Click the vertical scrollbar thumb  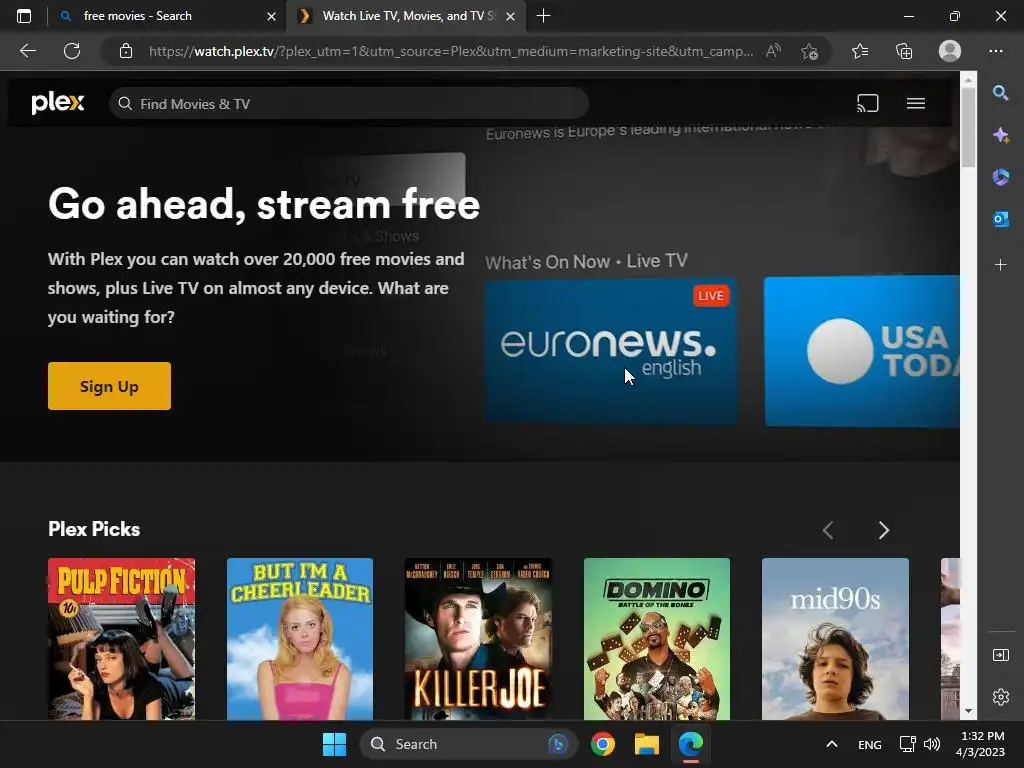pos(968,127)
